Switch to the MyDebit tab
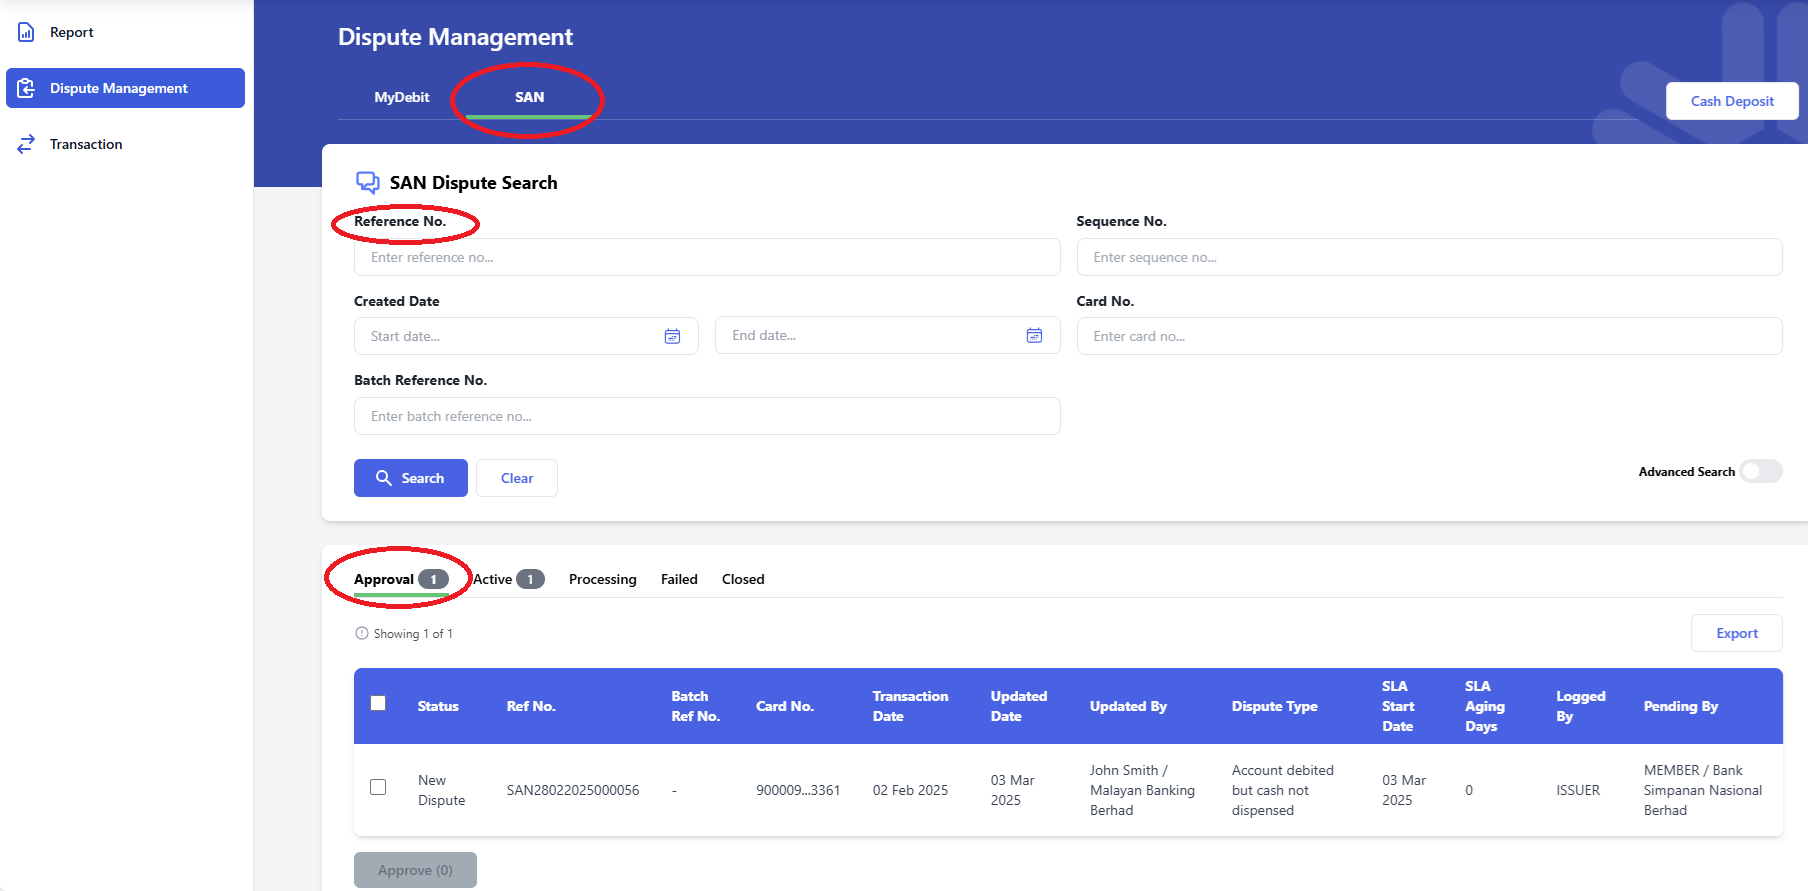Image resolution: width=1808 pixels, height=891 pixels. point(402,97)
